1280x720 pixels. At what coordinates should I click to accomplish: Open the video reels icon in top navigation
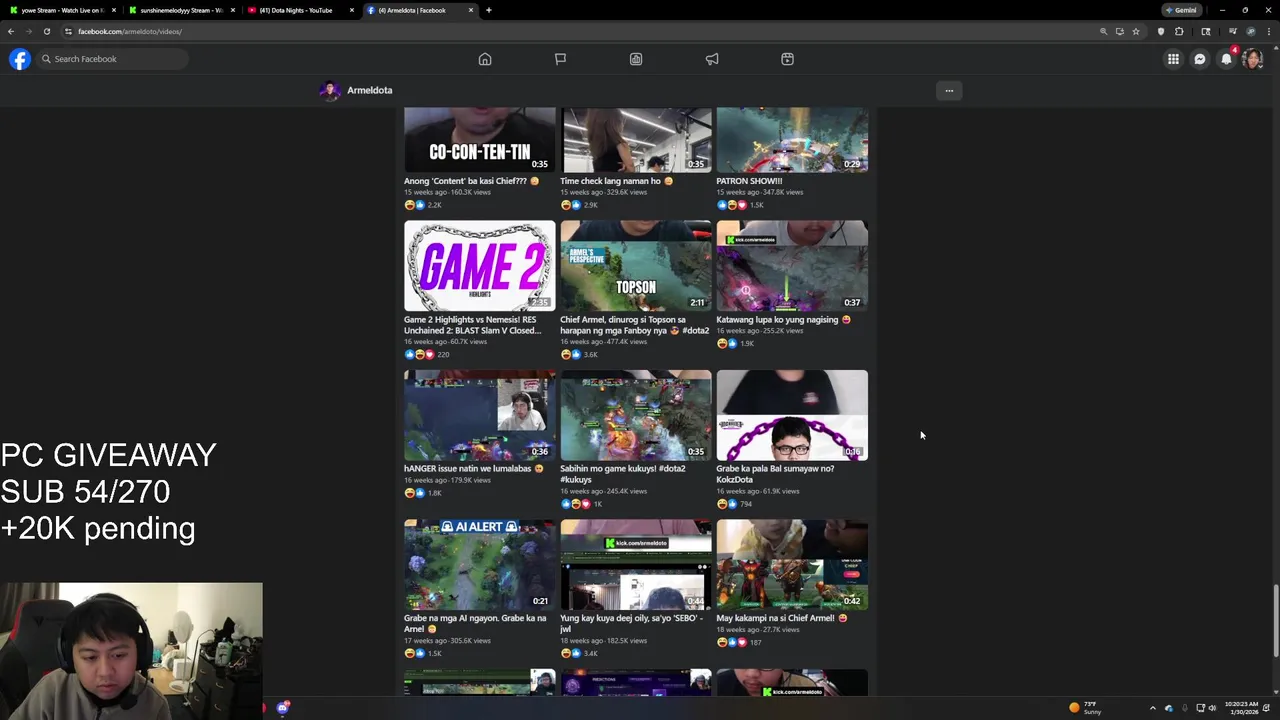click(787, 59)
